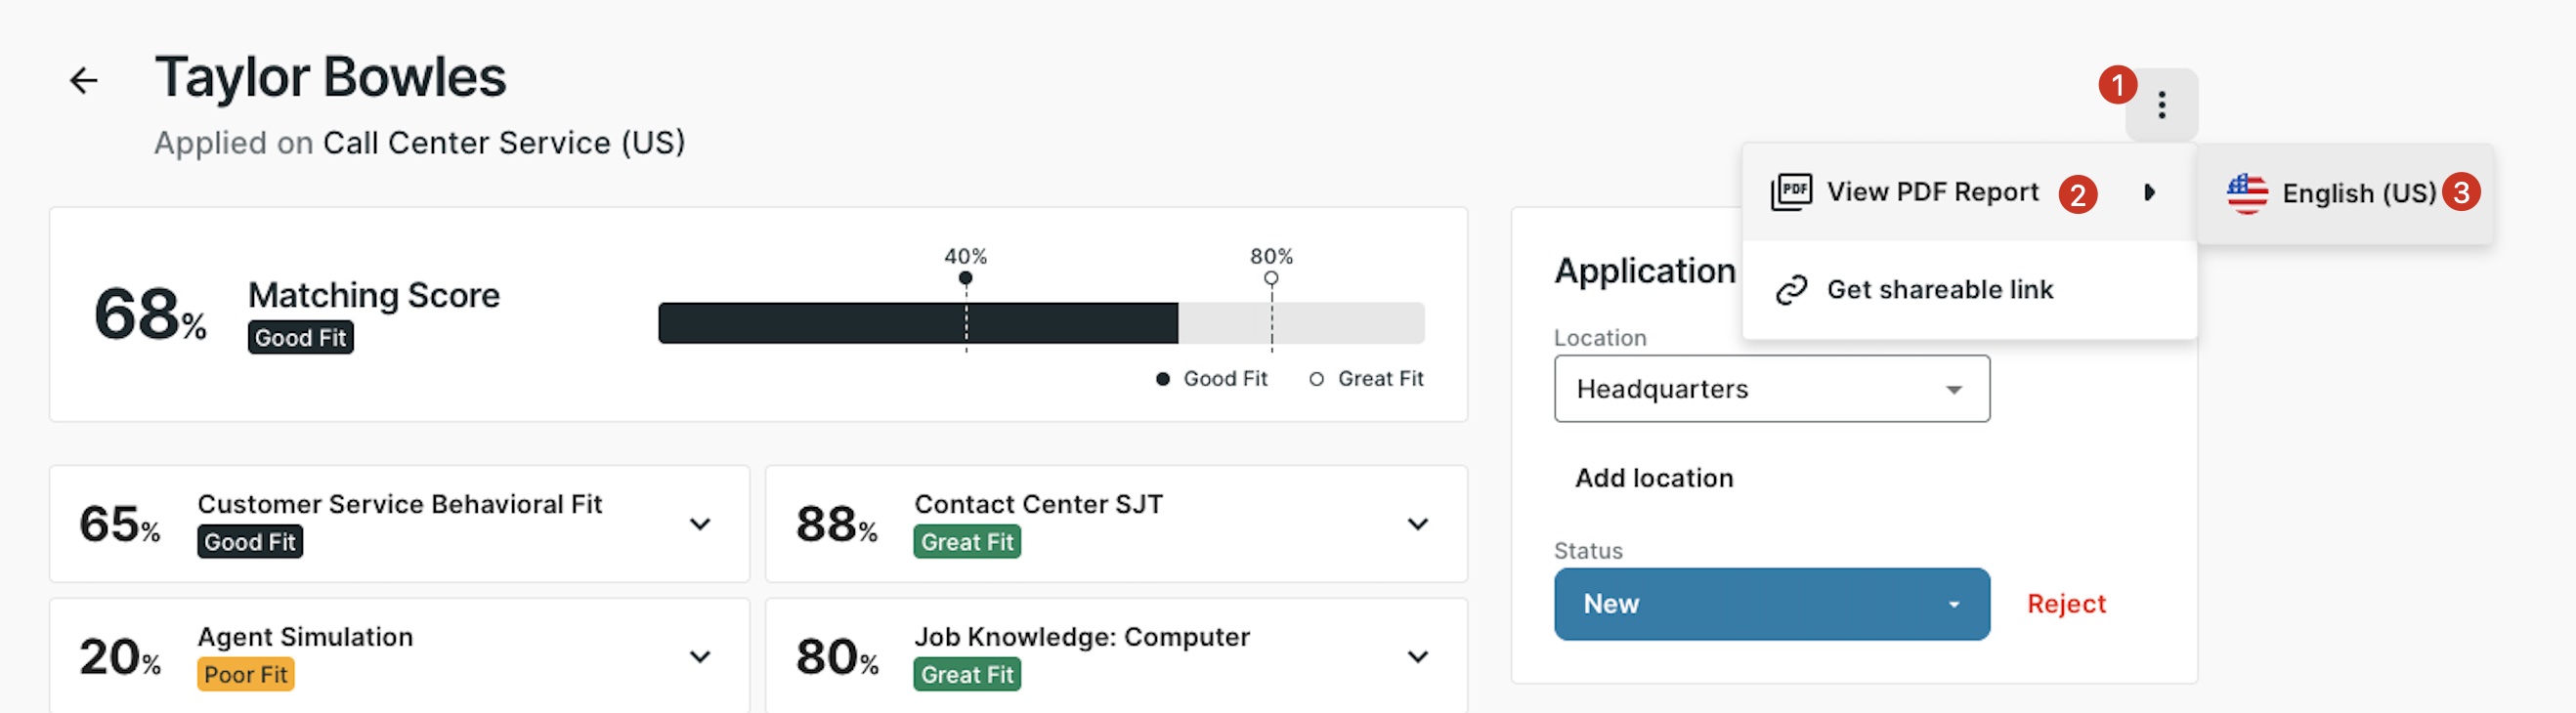2576x713 pixels.
Task: Click the 80% Great Fit threshold marker
Action: coord(1270,278)
